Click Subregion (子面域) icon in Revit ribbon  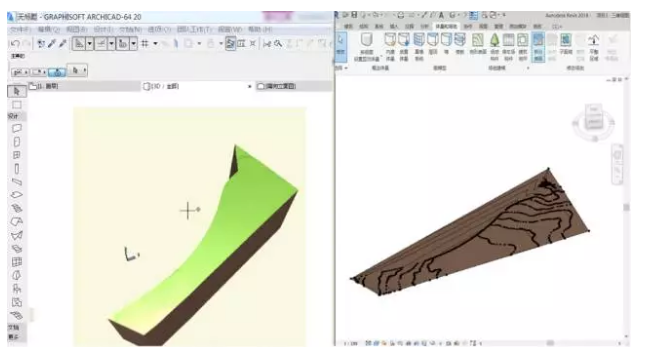566,44
